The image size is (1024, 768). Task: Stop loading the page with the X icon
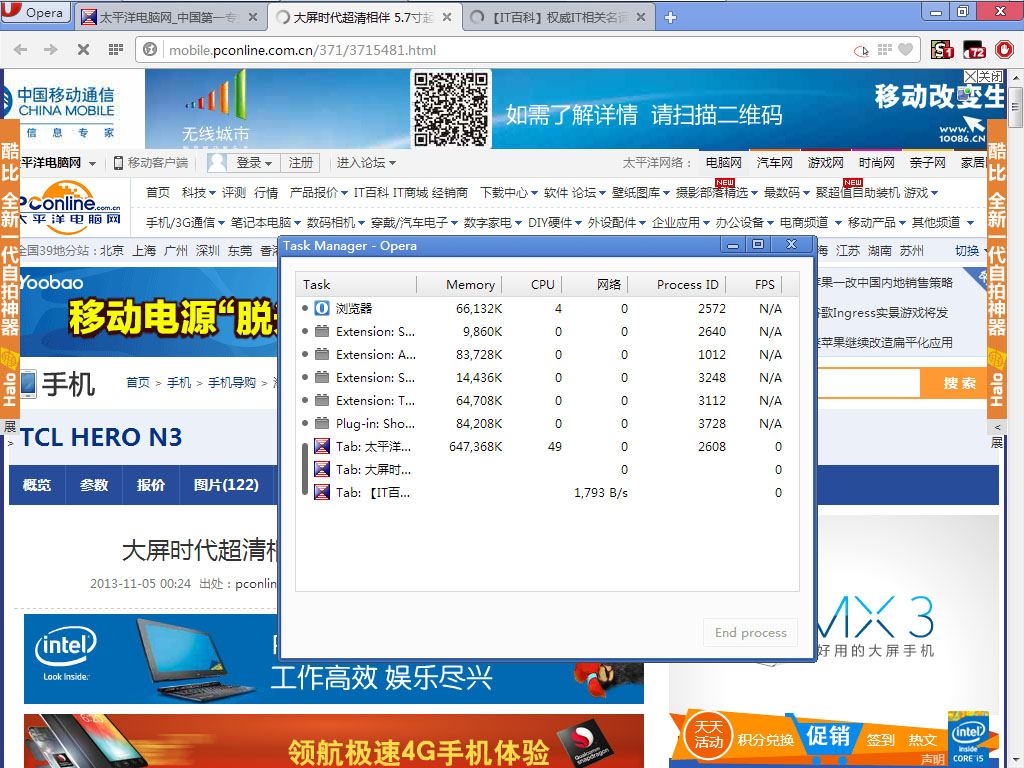[83, 50]
